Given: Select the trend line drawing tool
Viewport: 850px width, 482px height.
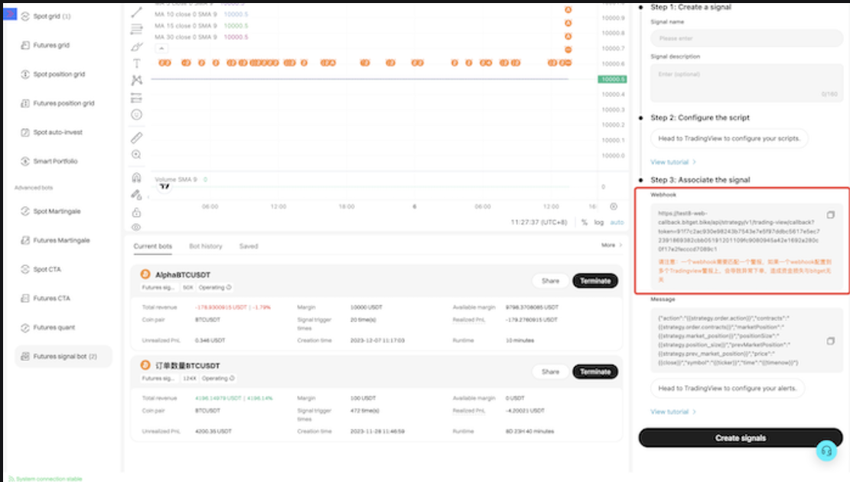Looking at the screenshot, I should click(137, 12).
